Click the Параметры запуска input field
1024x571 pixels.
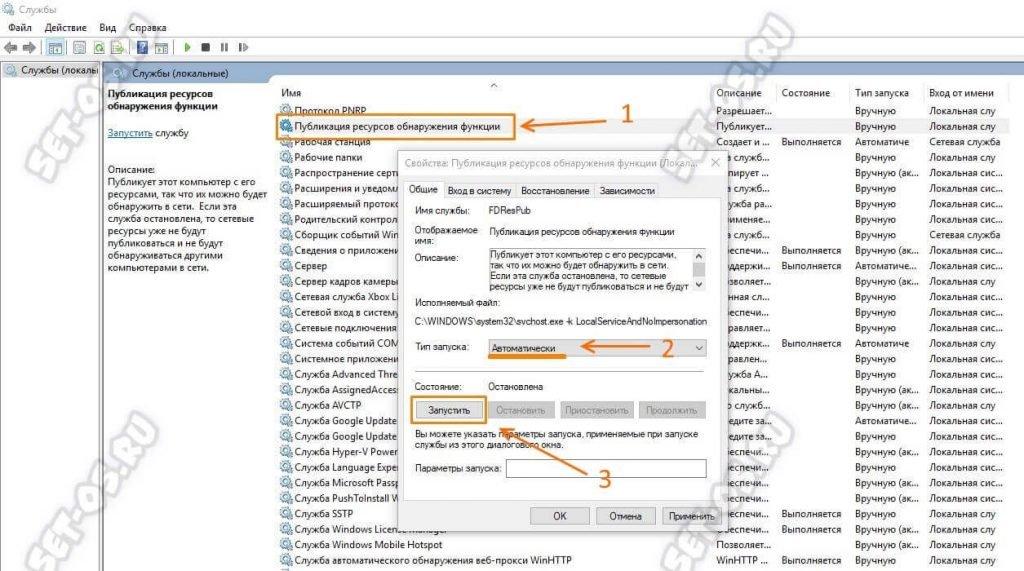point(606,468)
